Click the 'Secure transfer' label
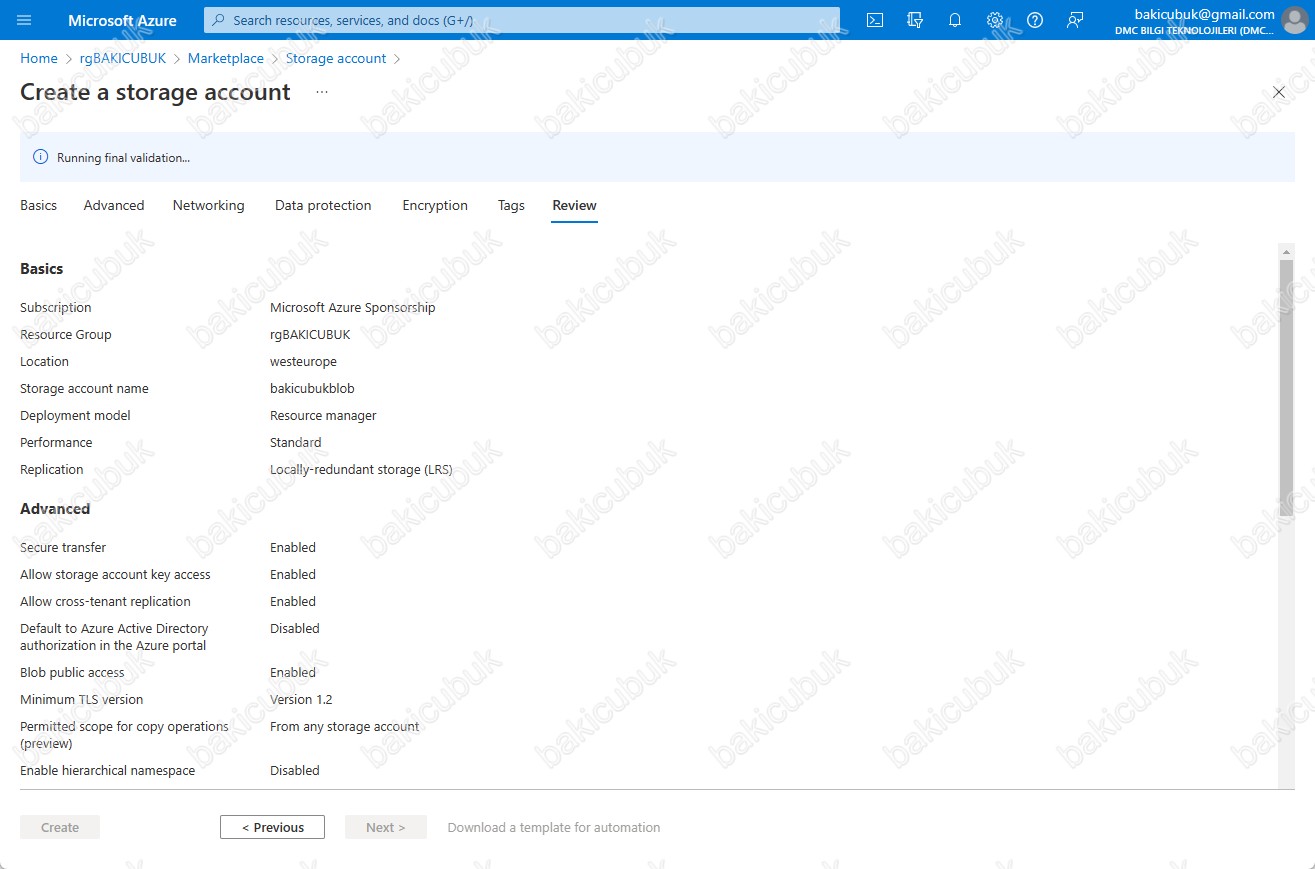 click(63, 548)
